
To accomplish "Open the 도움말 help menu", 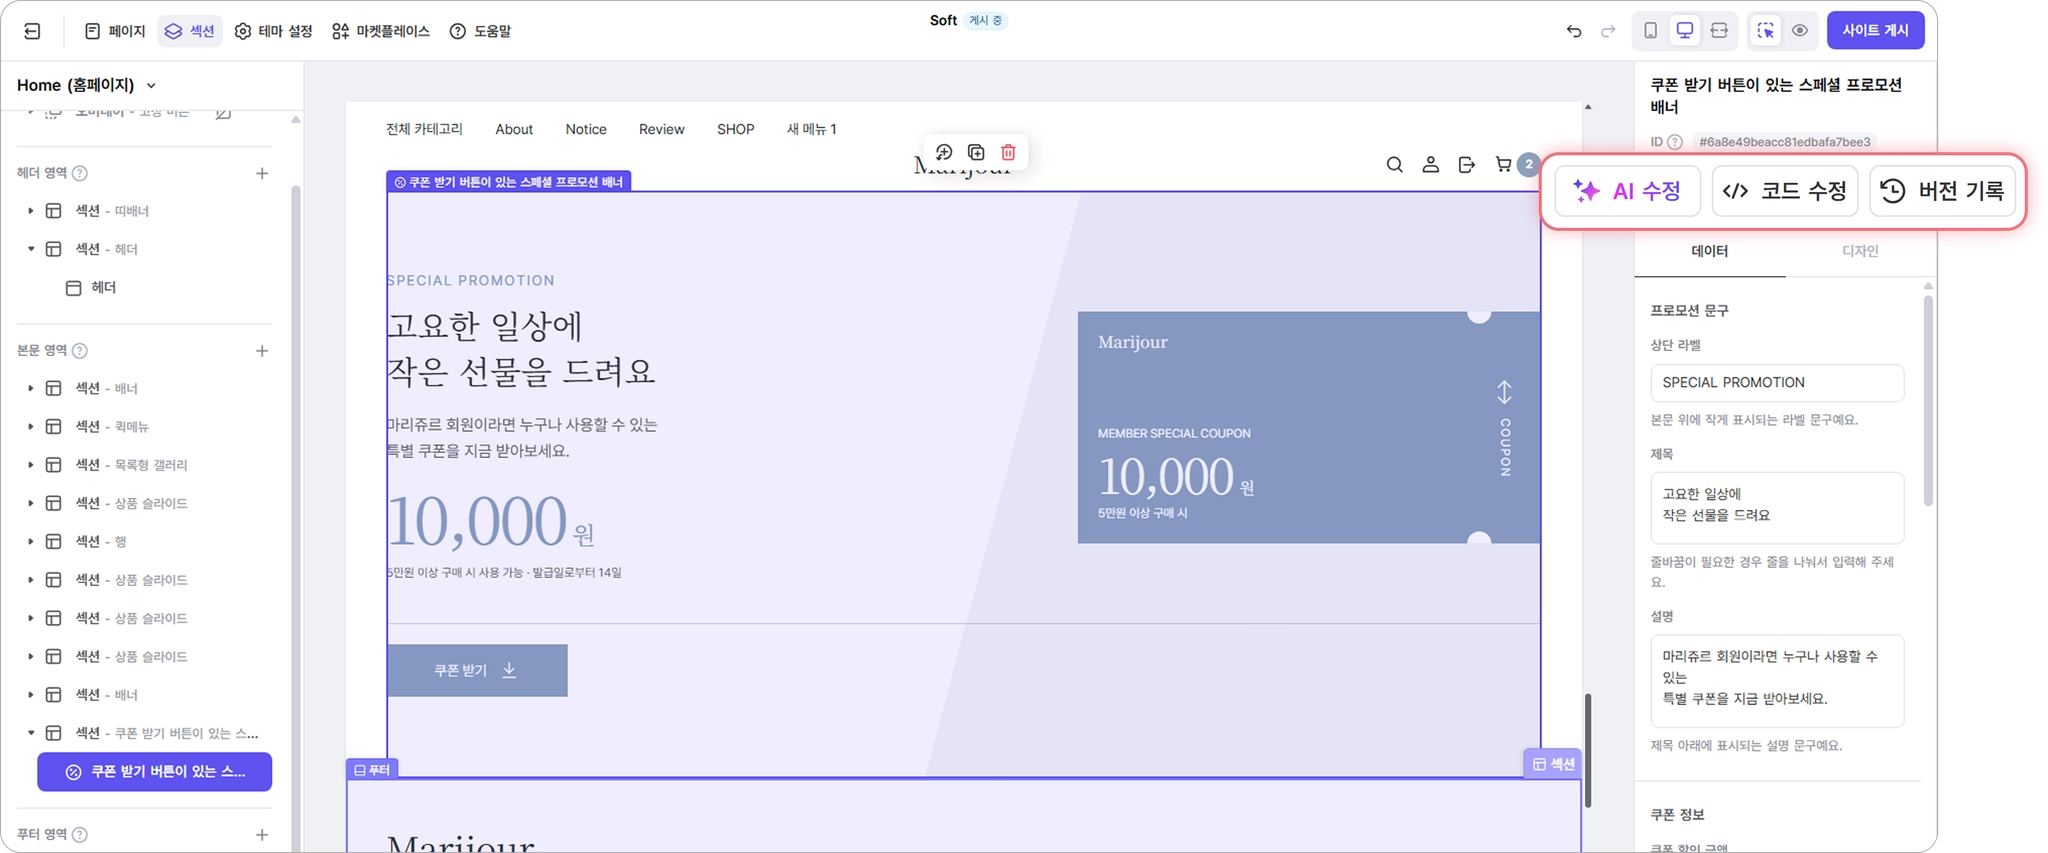I will tap(481, 31).
